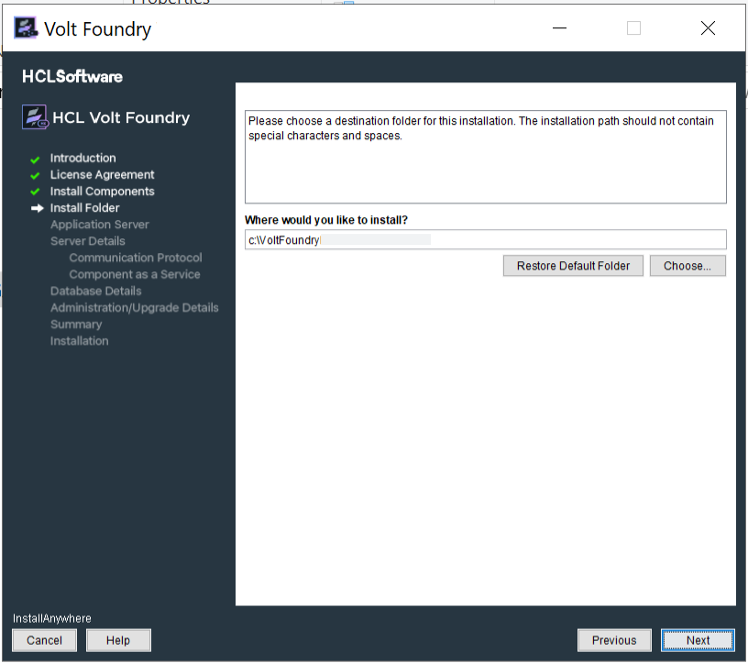Click the 'Where would you like to install?' label
The height and width of the screenshot is (665, 749).
[x=326, y=220]
